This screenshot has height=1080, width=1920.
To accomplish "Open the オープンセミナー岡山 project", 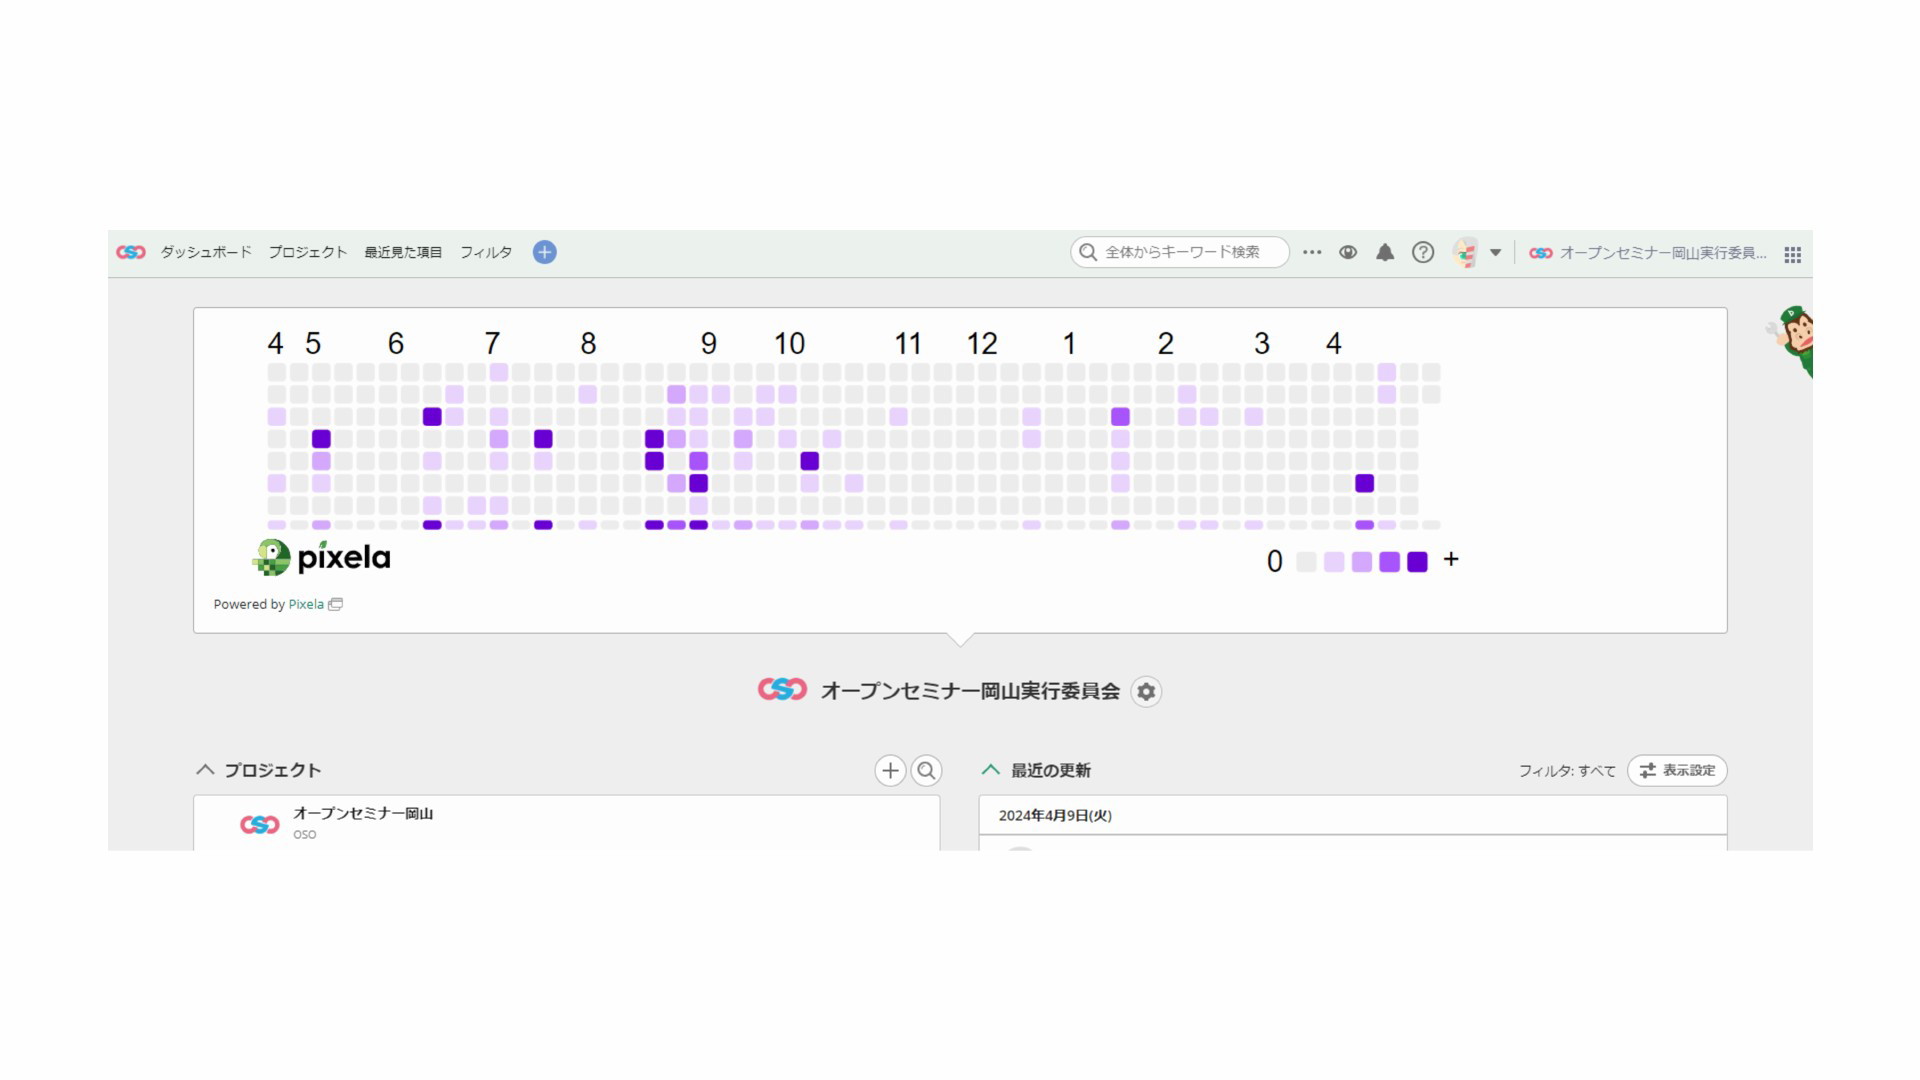I will click(x=363, y=813).
